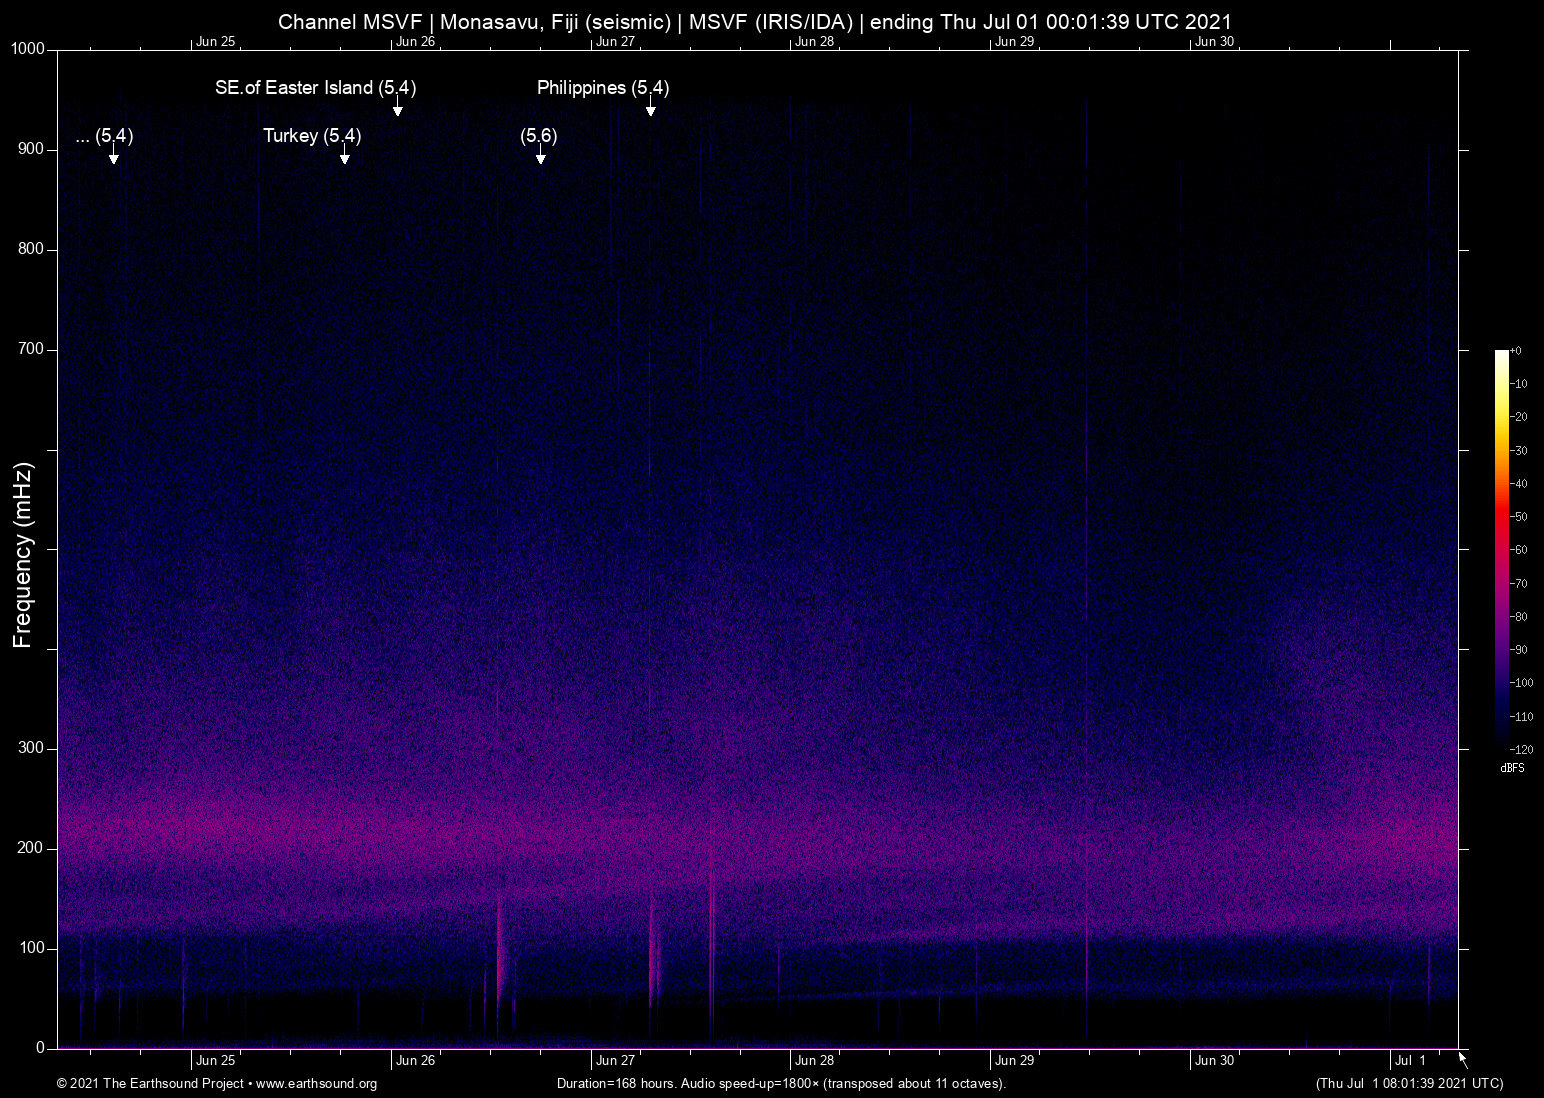1544x1098 pixels.
Task: Click the cursor arrow icon ending the time axis
Action: 1463,1059
